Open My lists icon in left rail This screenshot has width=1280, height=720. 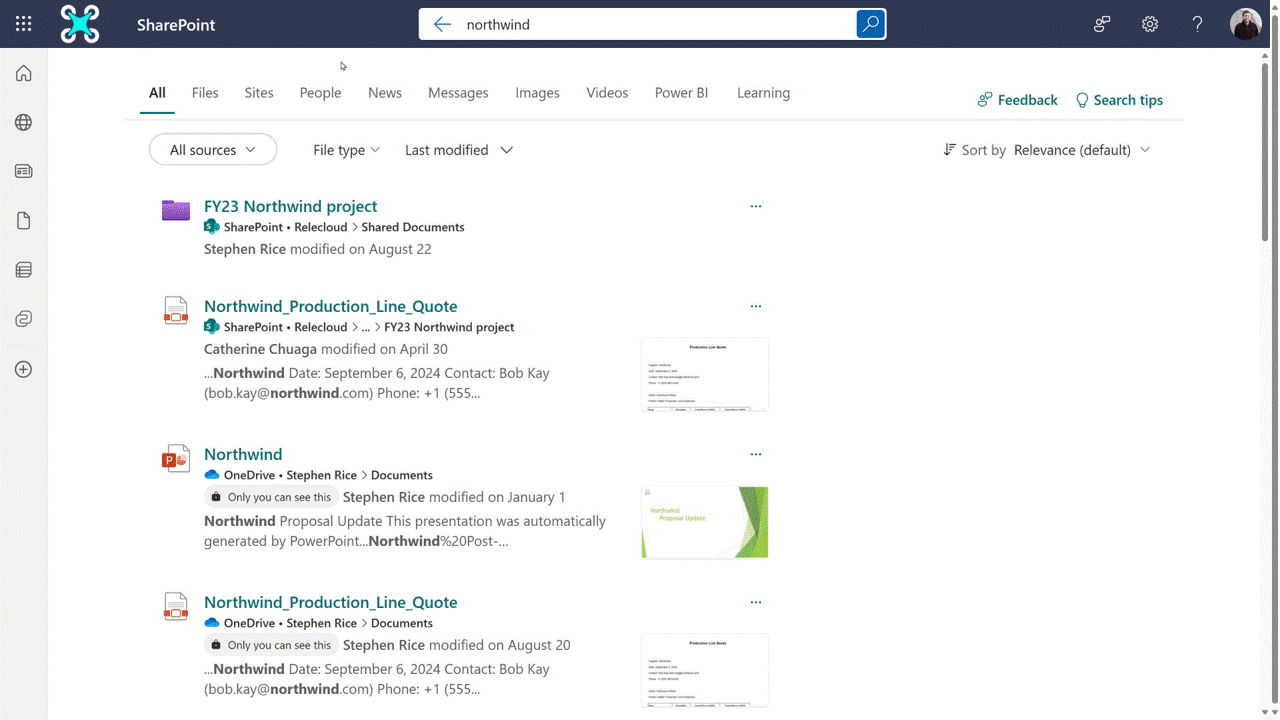point(24,270)
